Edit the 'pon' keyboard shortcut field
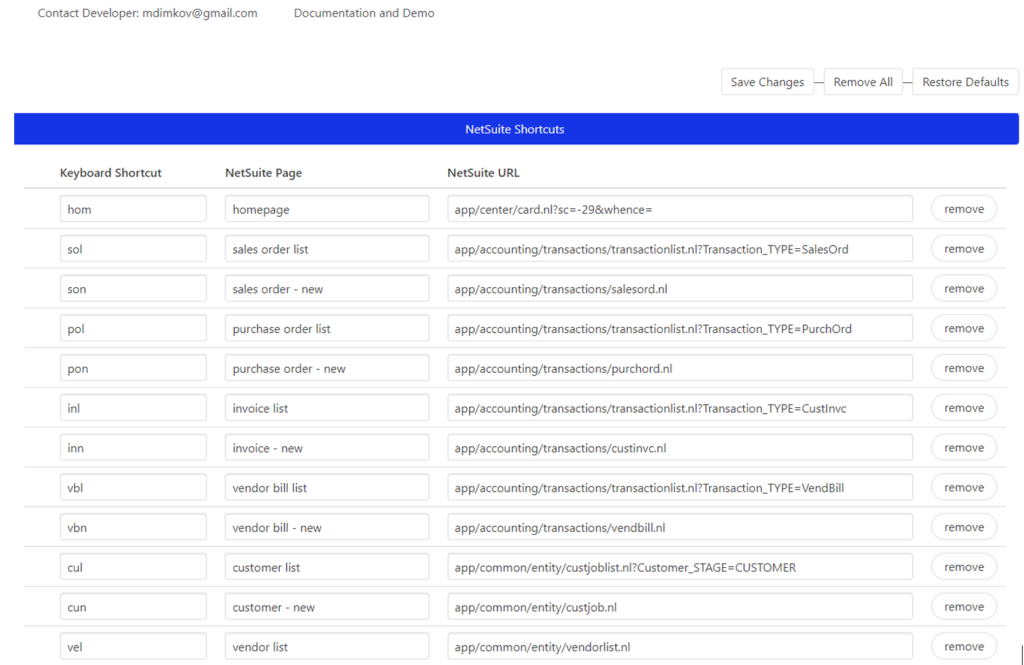The image size is (1024, 665). click(x=133, y=368)
